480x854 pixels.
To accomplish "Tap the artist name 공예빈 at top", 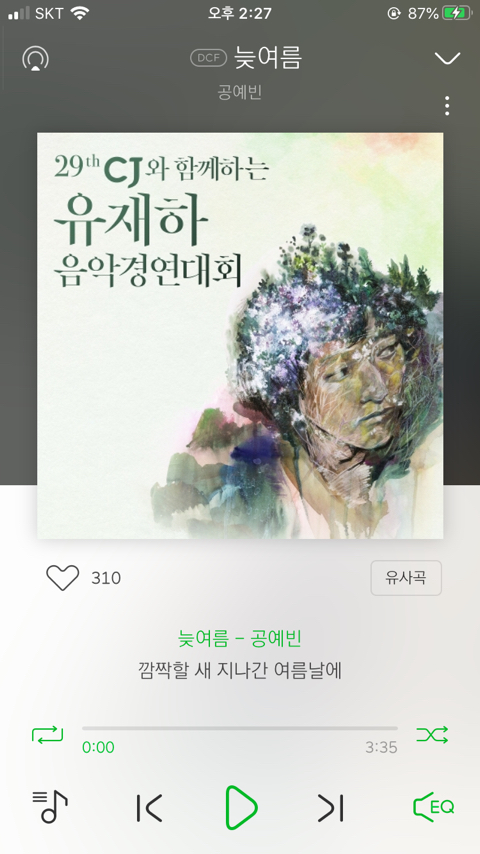I will pyautogui.click(x=240, y=92).
